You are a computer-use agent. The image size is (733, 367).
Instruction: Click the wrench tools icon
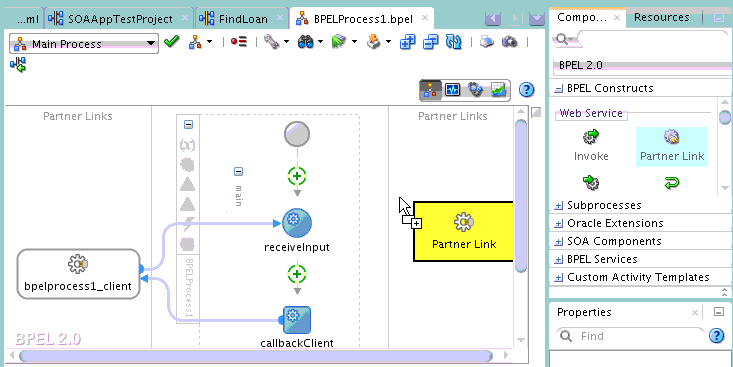tap(272, 42)
